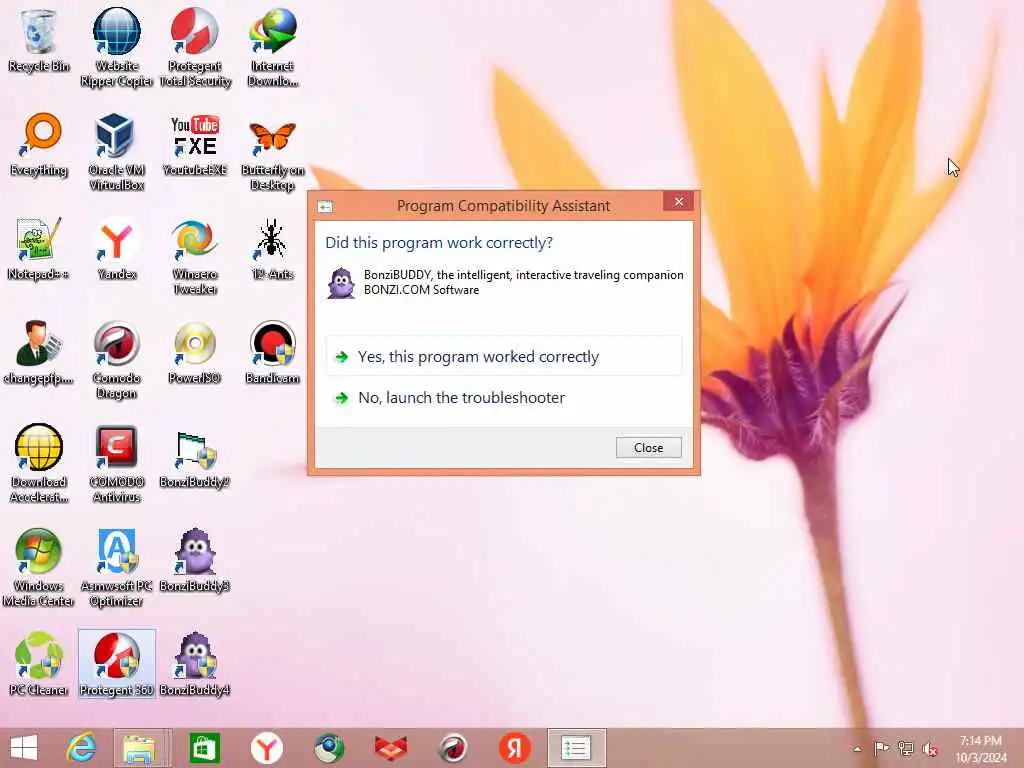Choose No, launch the troubleshooter

504,398
